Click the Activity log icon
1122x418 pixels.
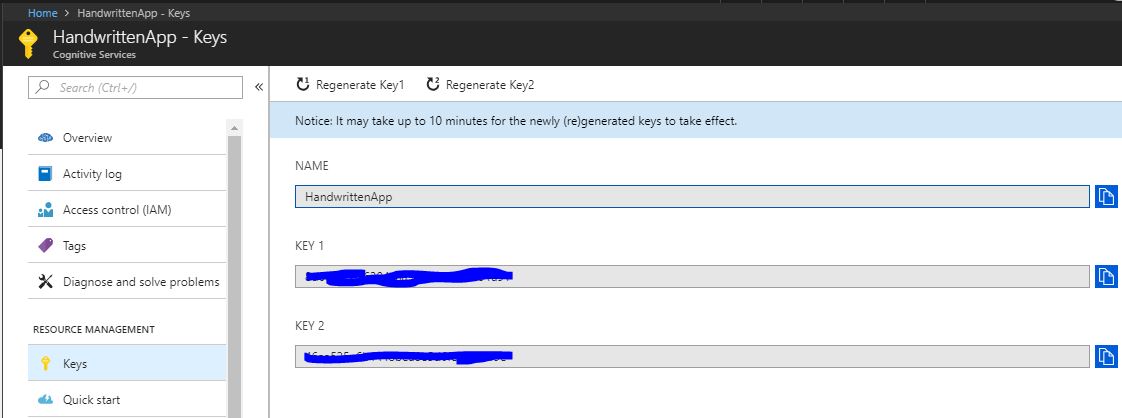tap(45, 173)
